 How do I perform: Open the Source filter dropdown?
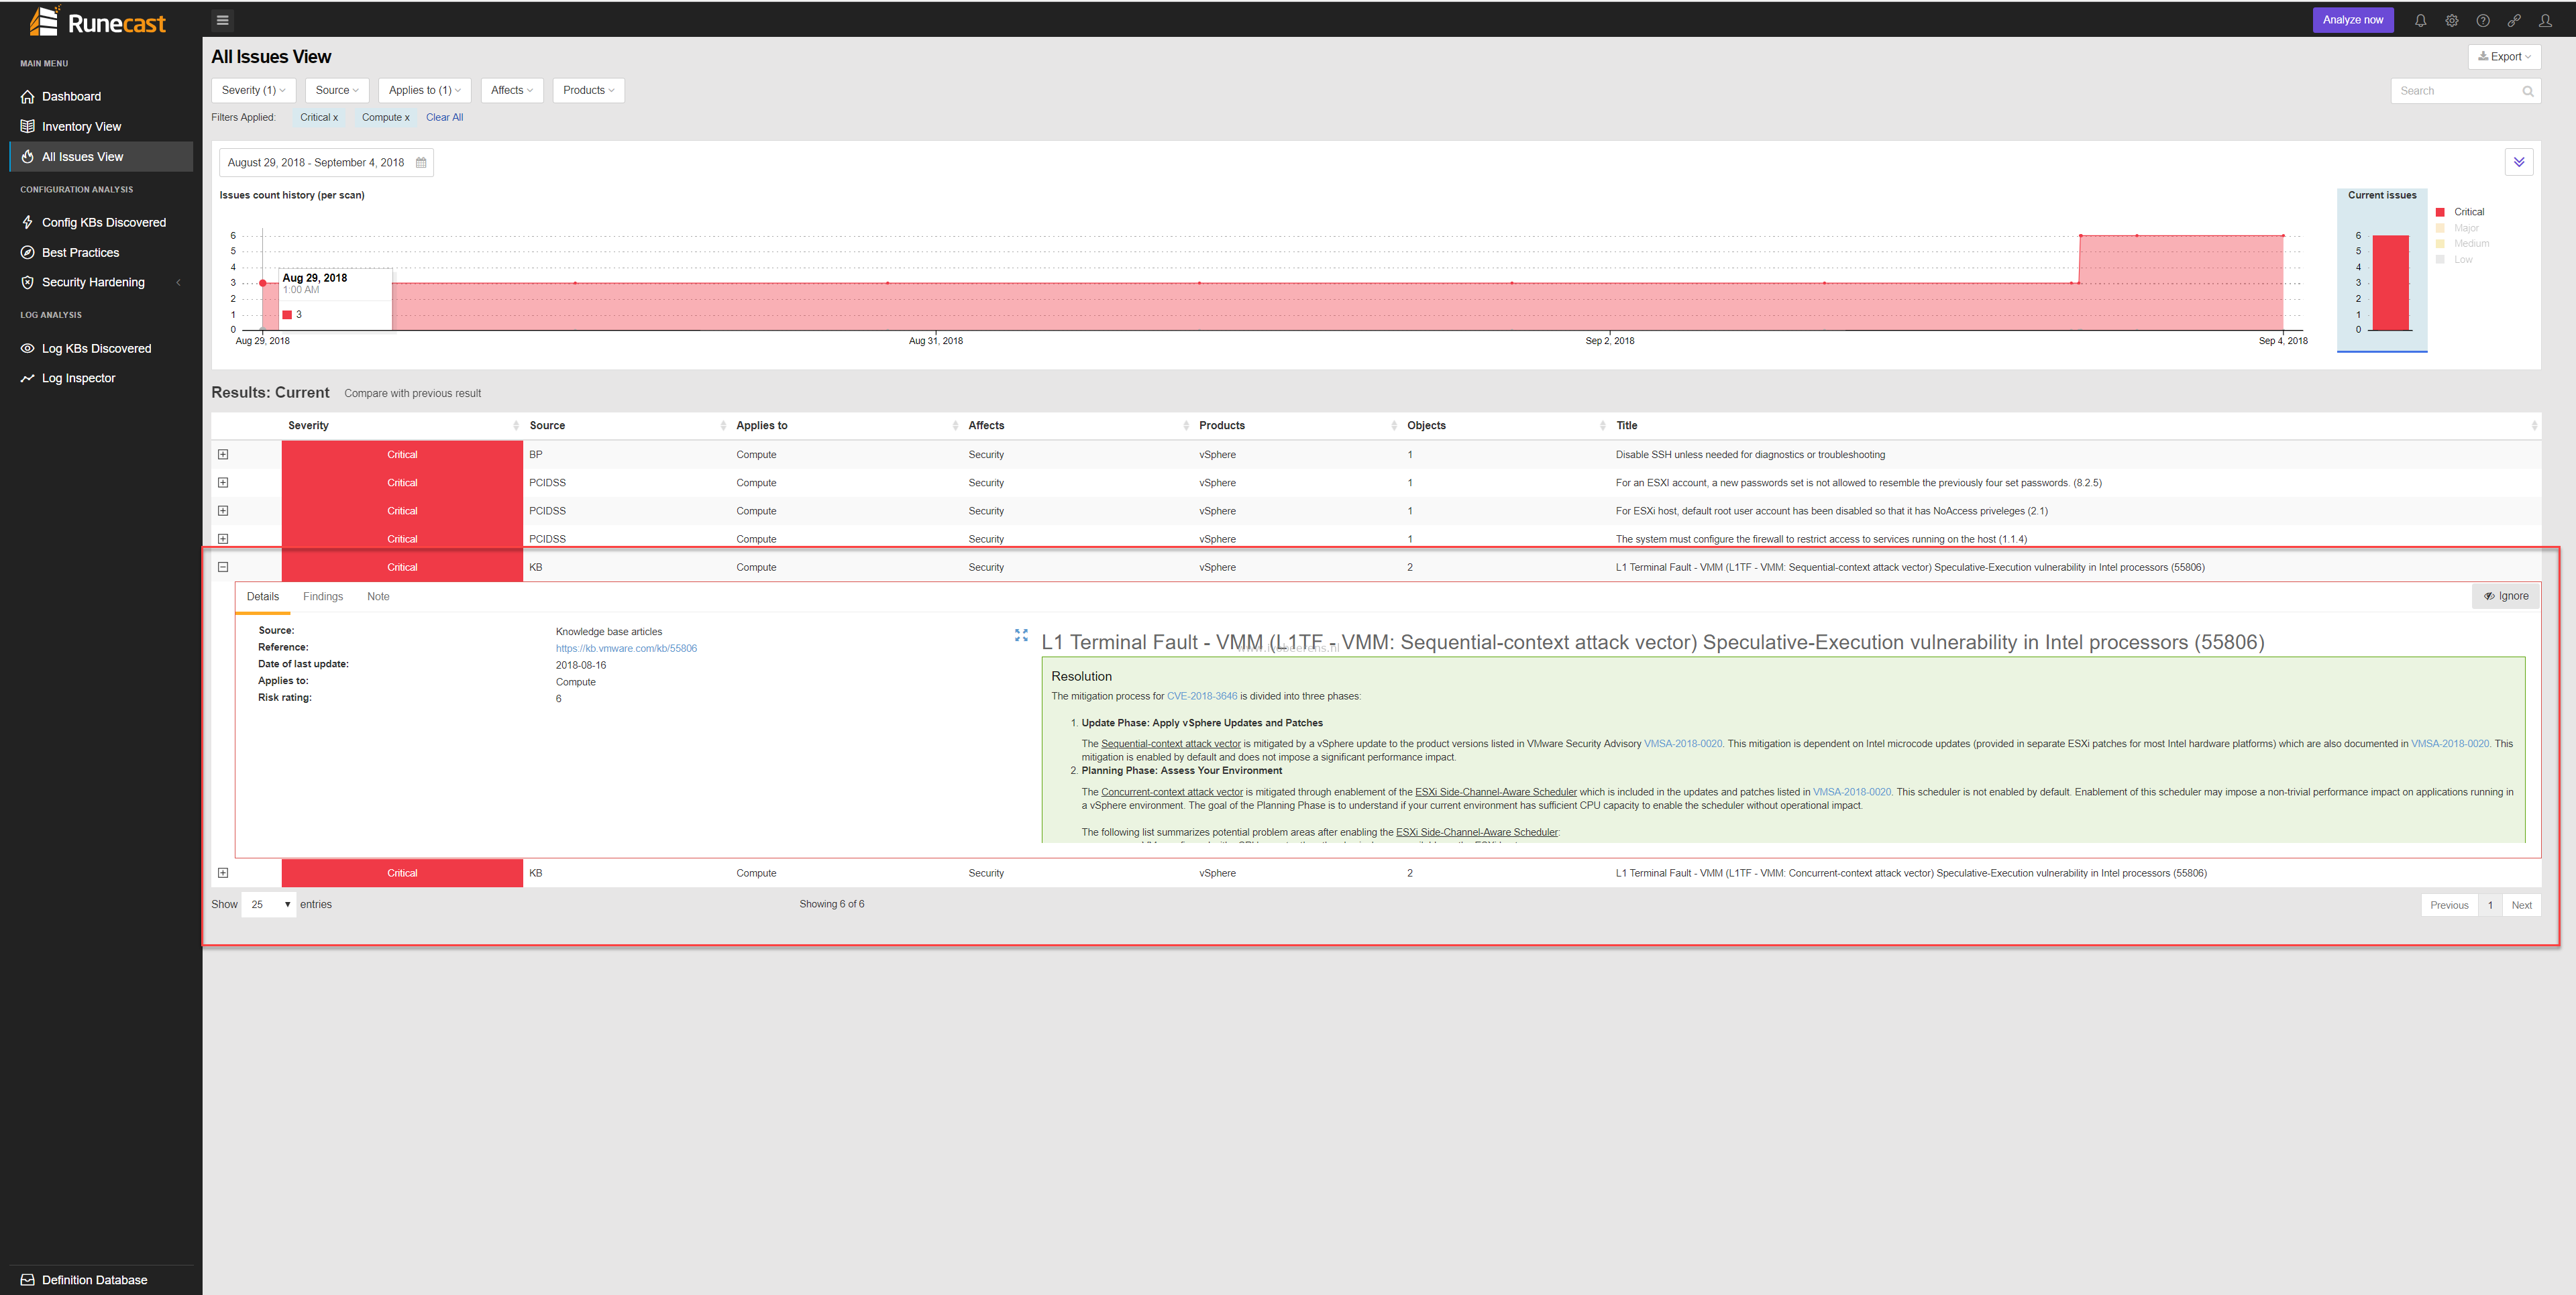(337, 91)
